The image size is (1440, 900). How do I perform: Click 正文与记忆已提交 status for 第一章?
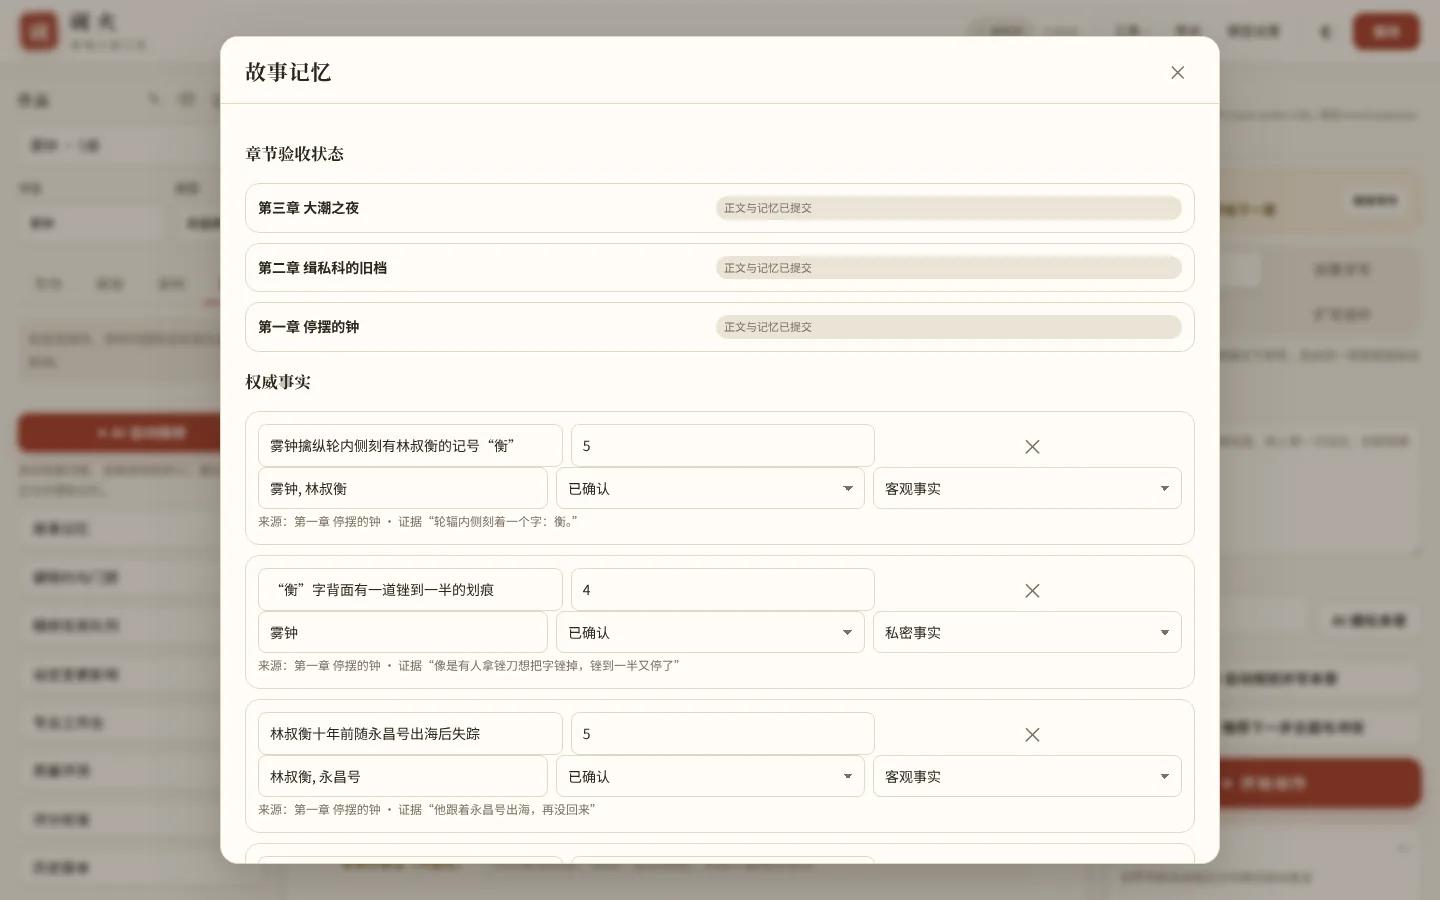coord(948,327)
